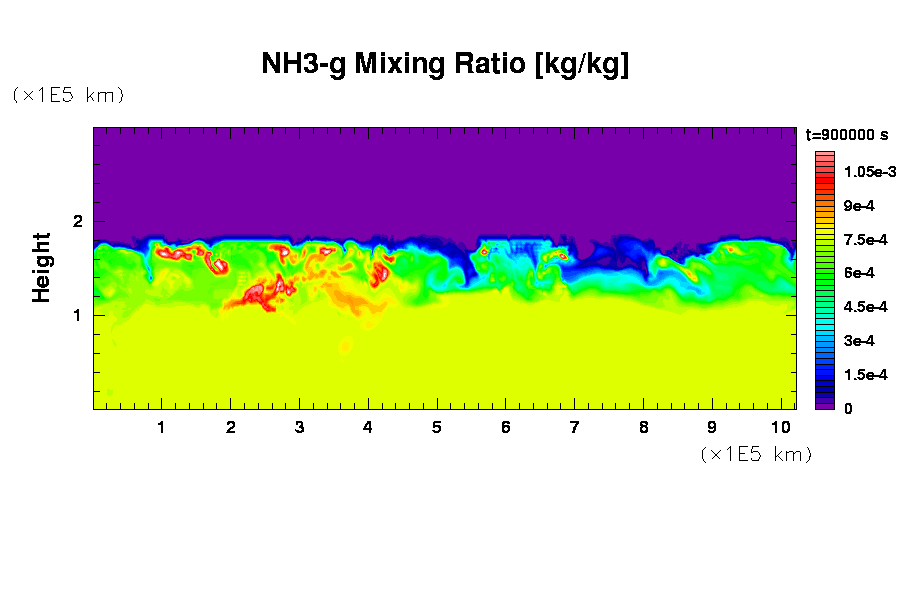The height and width of the screenshot is (600, 900).
Task: Select the Height y-axis label
Action: click(x=41, y=267)
